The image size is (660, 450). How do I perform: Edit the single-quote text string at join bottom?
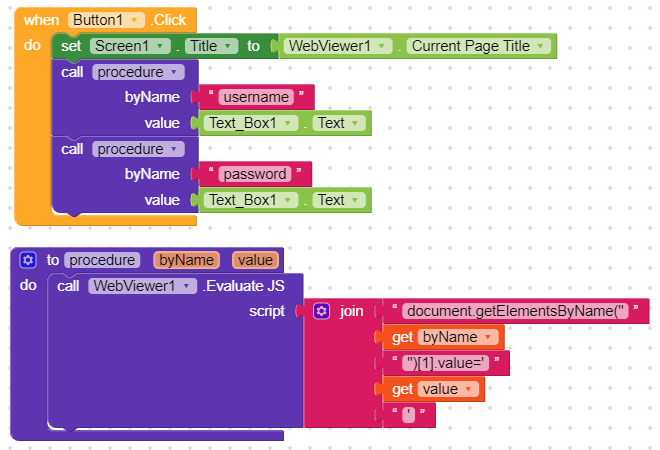(x=408, y=415)
